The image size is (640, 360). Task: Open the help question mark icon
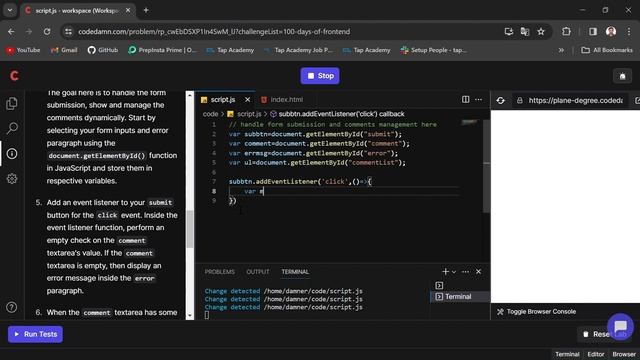pyautogui.click(x=12, y=307)
